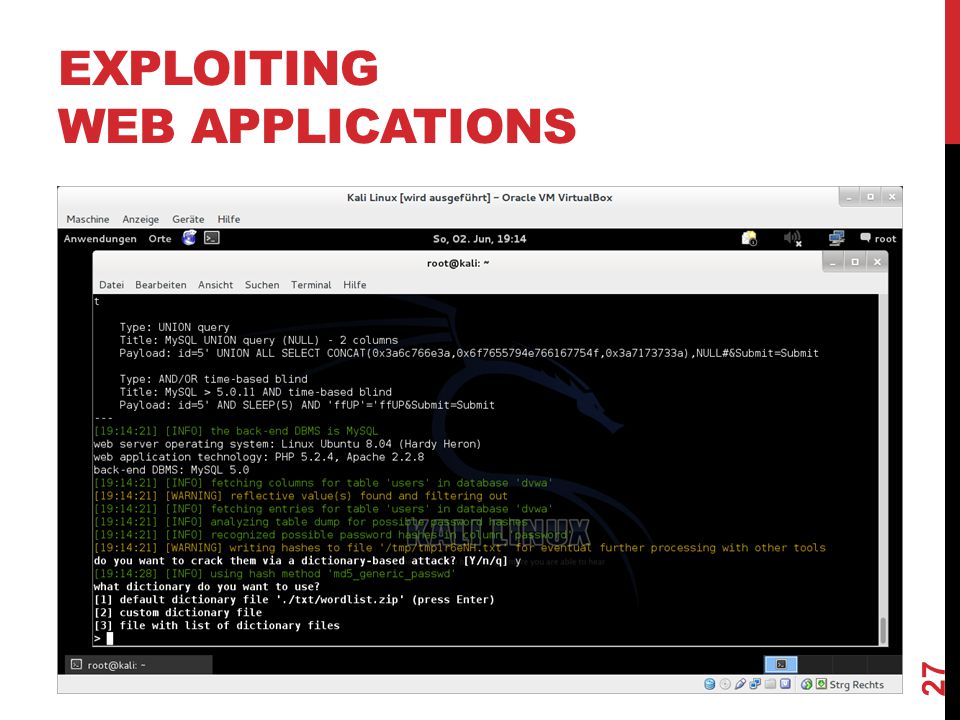960x720 pixels.
Task: Open the Anwendungen menu in Kali panel
Action: pyautogui.click(x=100, y=239)
